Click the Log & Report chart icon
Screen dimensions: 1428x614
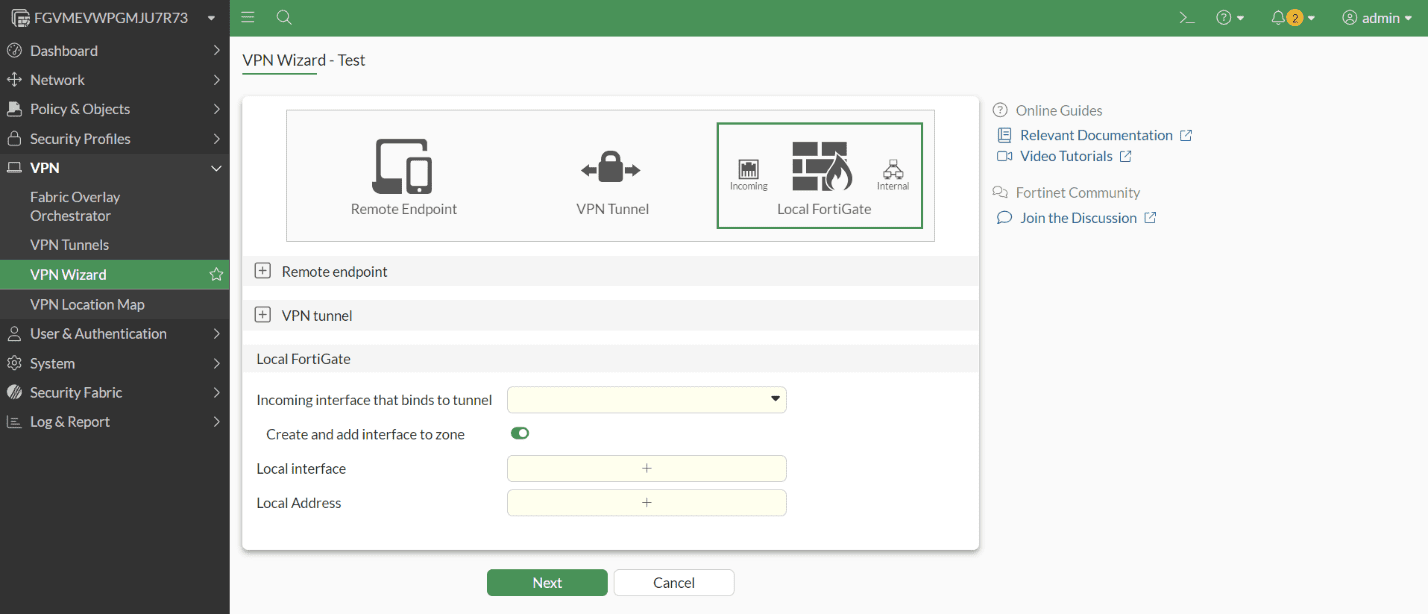14,422
